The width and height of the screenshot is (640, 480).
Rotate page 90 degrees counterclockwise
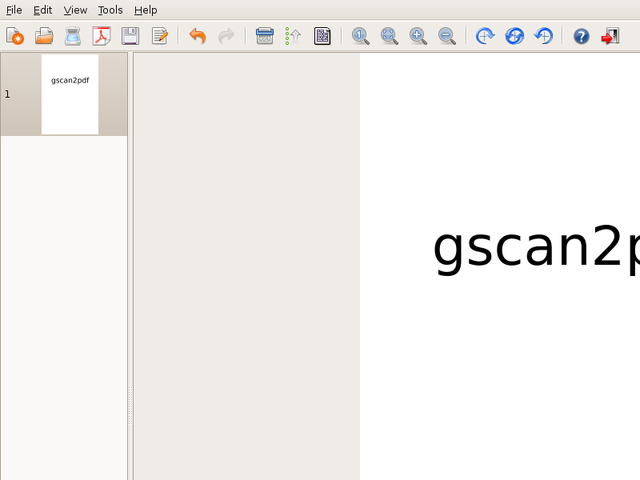[543, 36]
